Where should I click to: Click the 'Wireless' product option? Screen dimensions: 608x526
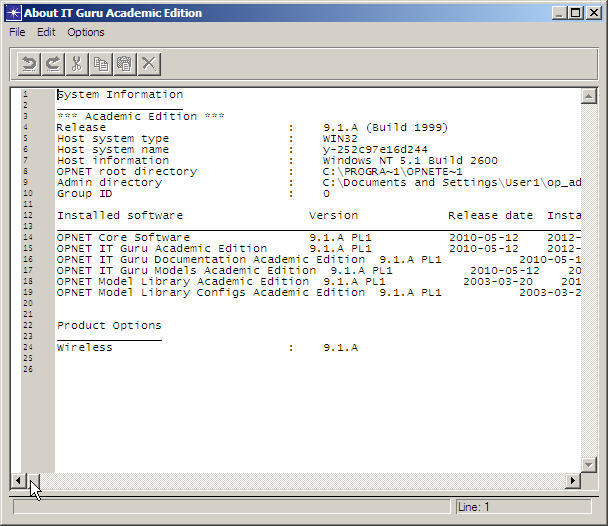click(x=85, y=347)
